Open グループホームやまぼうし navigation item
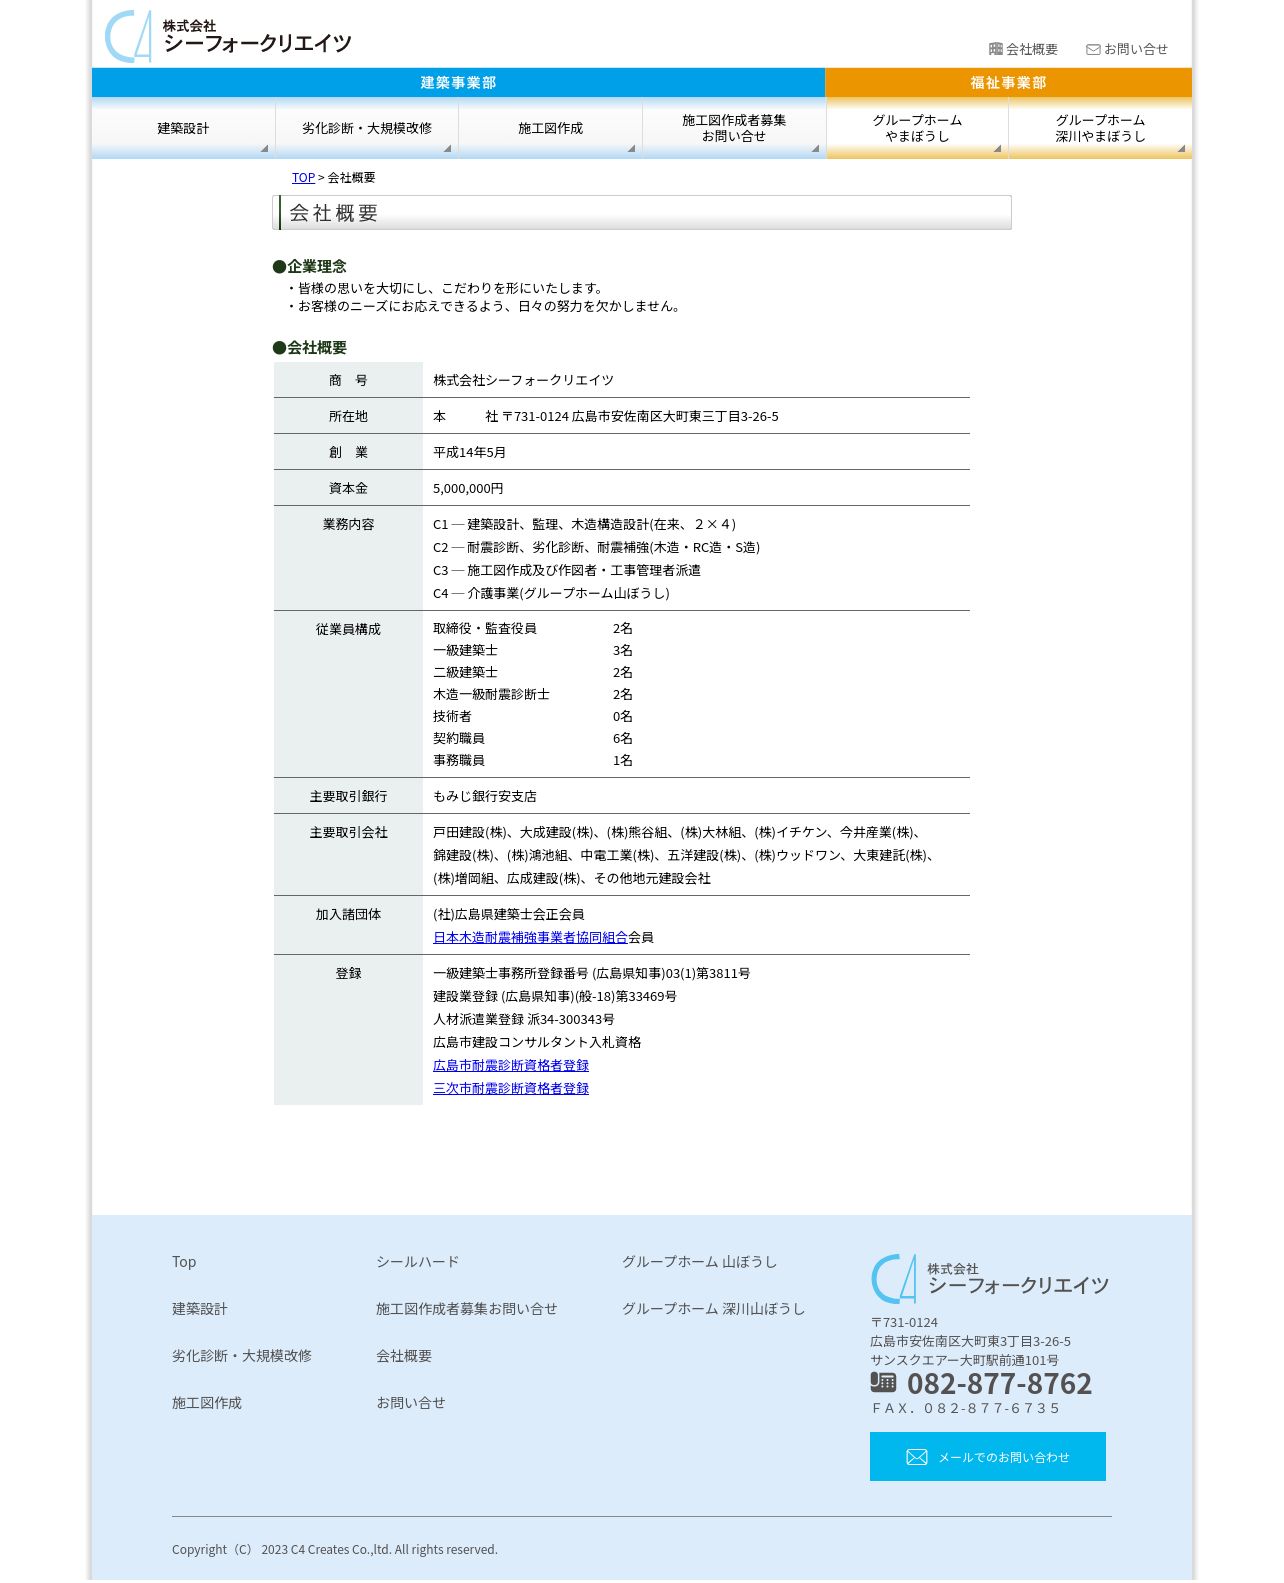This screenshot has width=1284, height=1583. tap(917, 128)
